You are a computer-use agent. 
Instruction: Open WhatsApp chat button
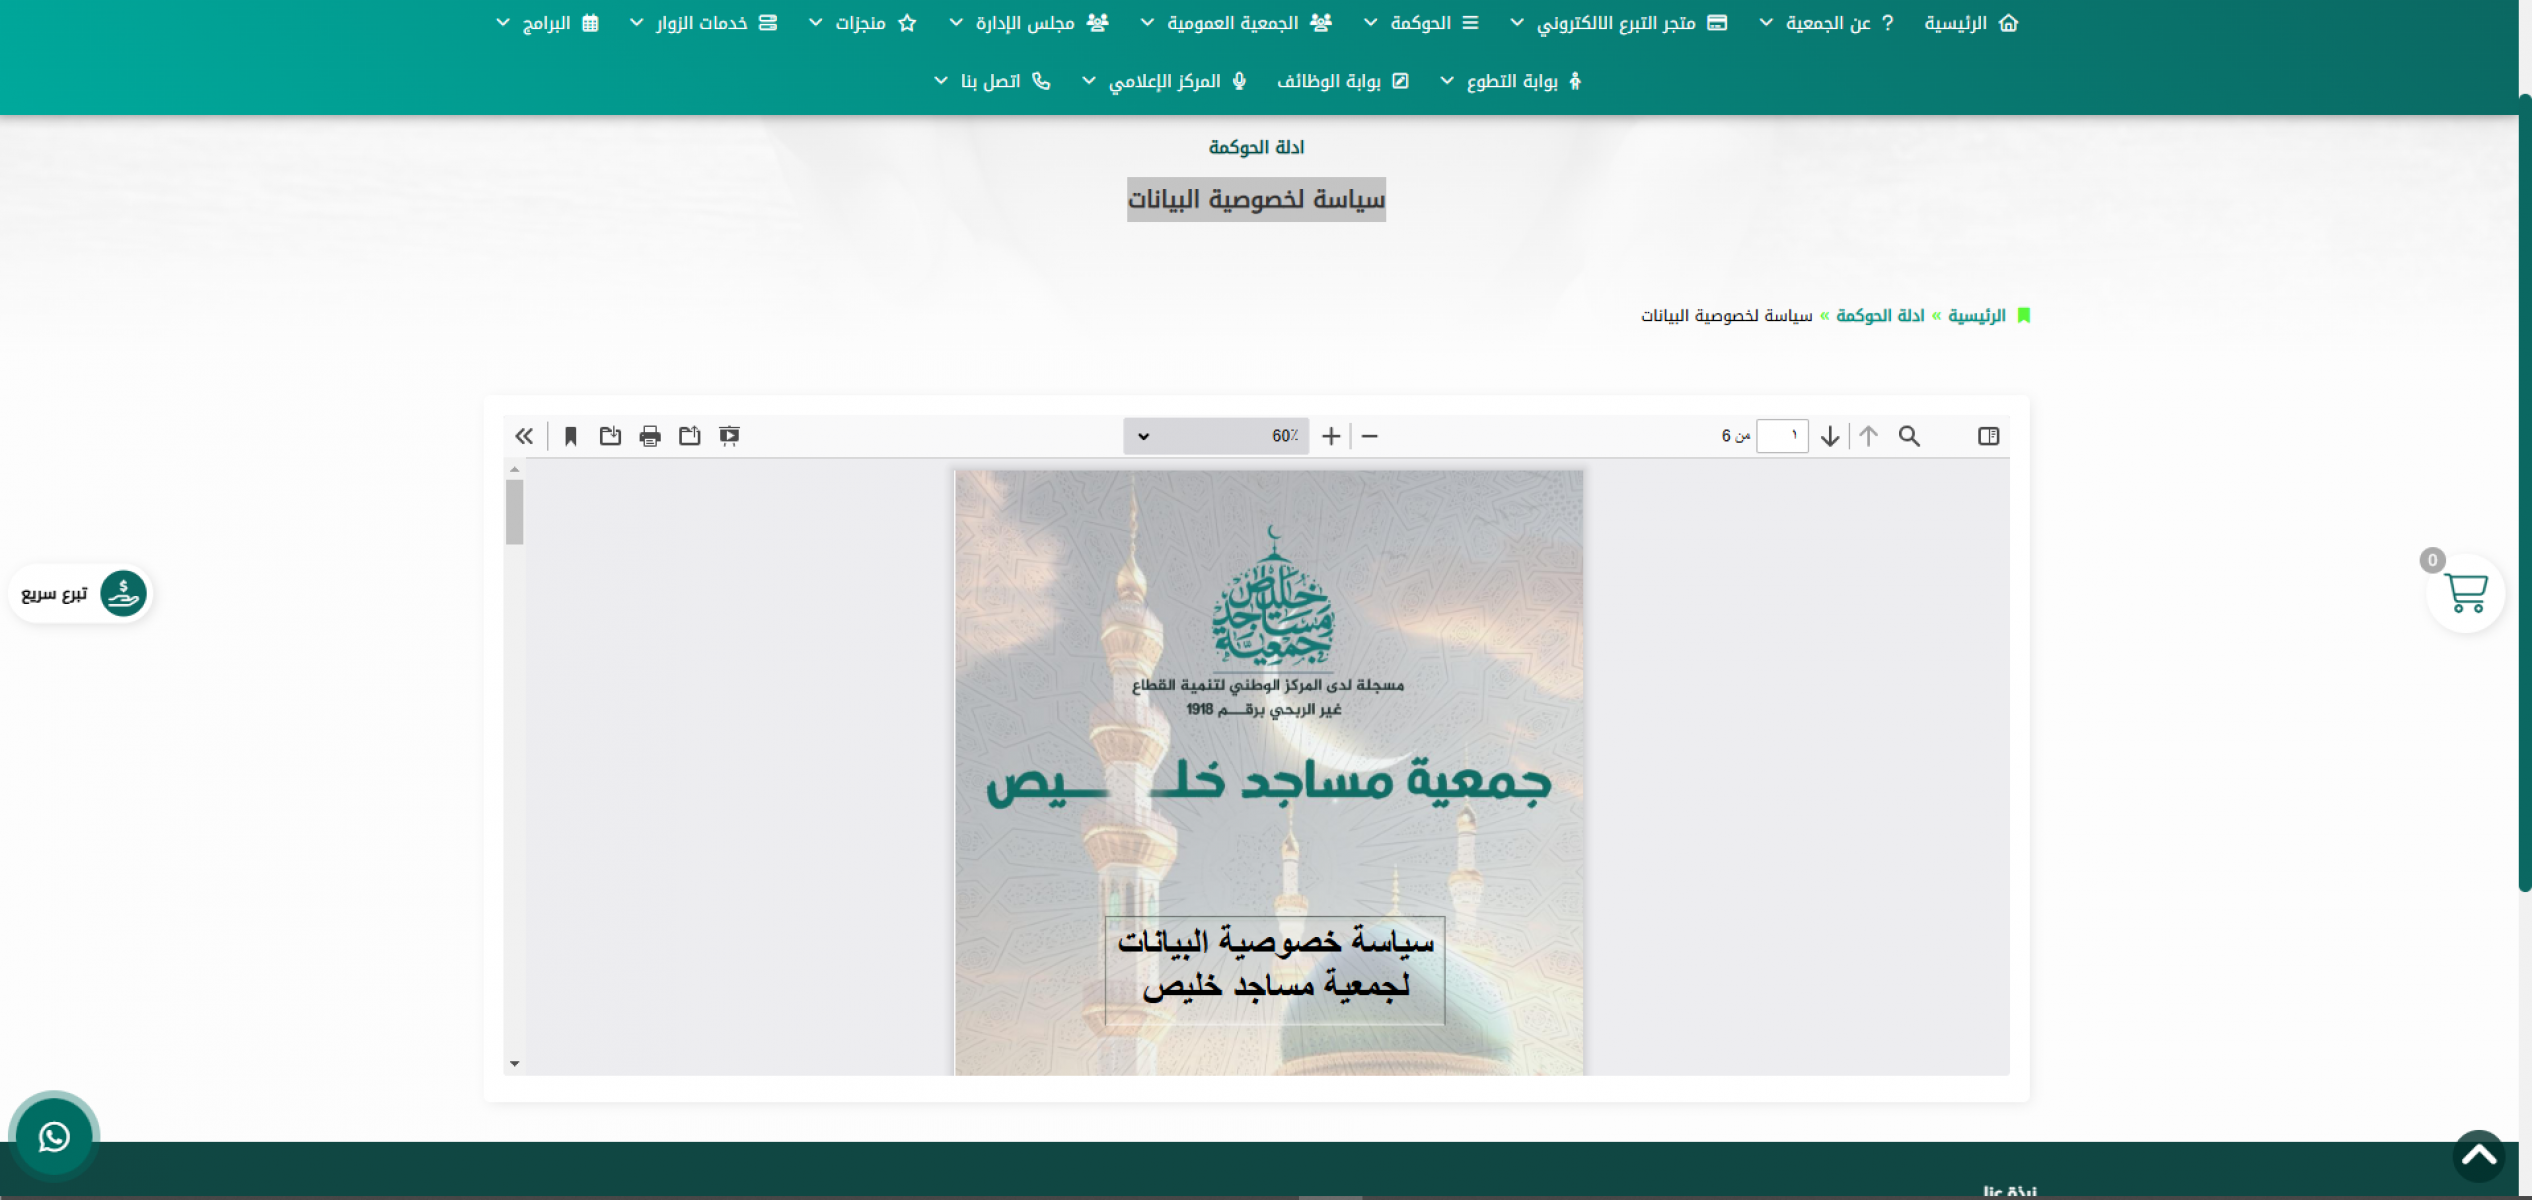[x=54, y=1137]
